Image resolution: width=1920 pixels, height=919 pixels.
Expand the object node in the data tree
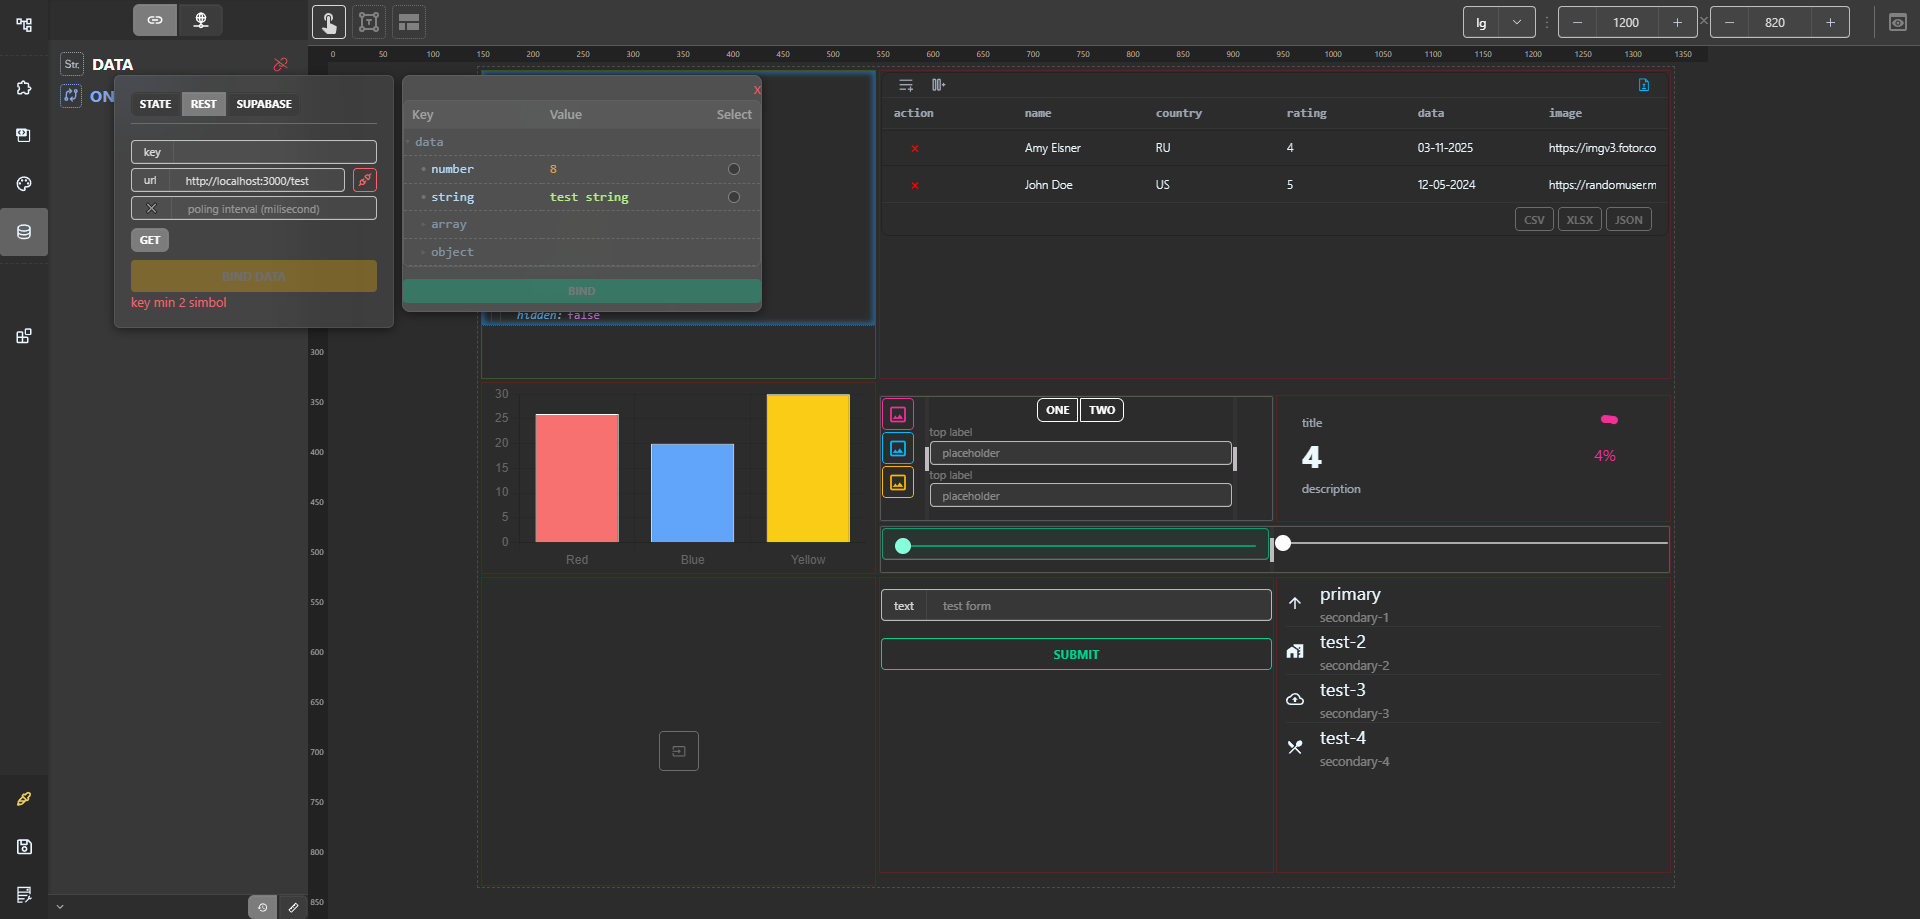pyautogui.click(x=424, y=252)
